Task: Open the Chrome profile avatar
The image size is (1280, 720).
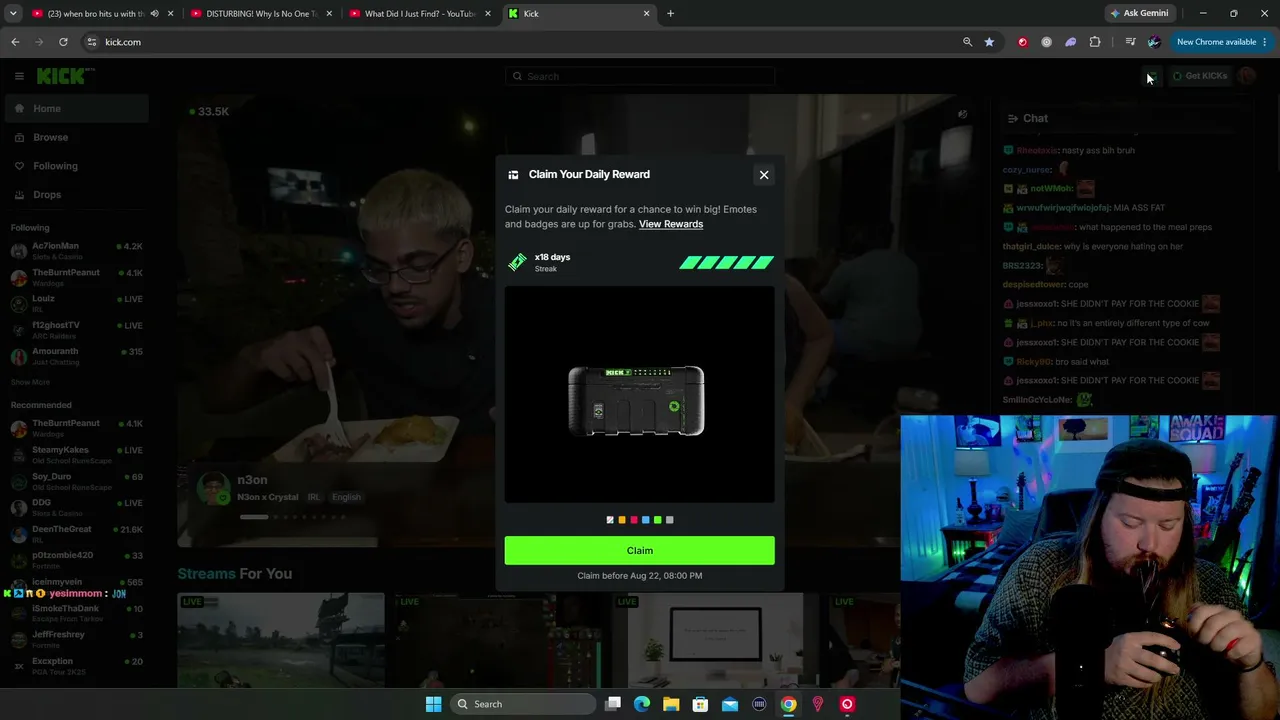Action: 1154,42
